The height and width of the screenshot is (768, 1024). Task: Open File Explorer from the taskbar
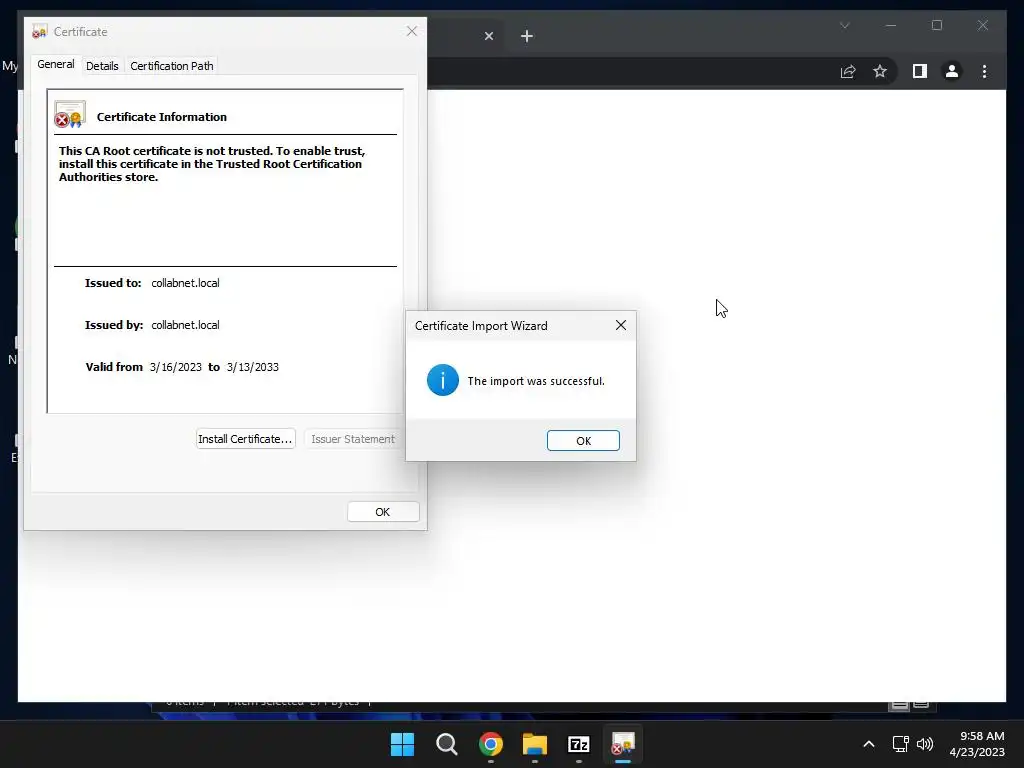(535, 744)
